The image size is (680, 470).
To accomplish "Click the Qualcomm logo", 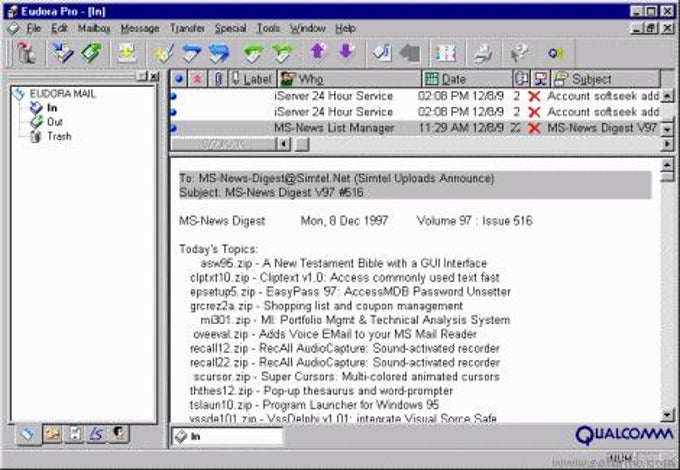I will pyautogui.click(x=624, y=435).
